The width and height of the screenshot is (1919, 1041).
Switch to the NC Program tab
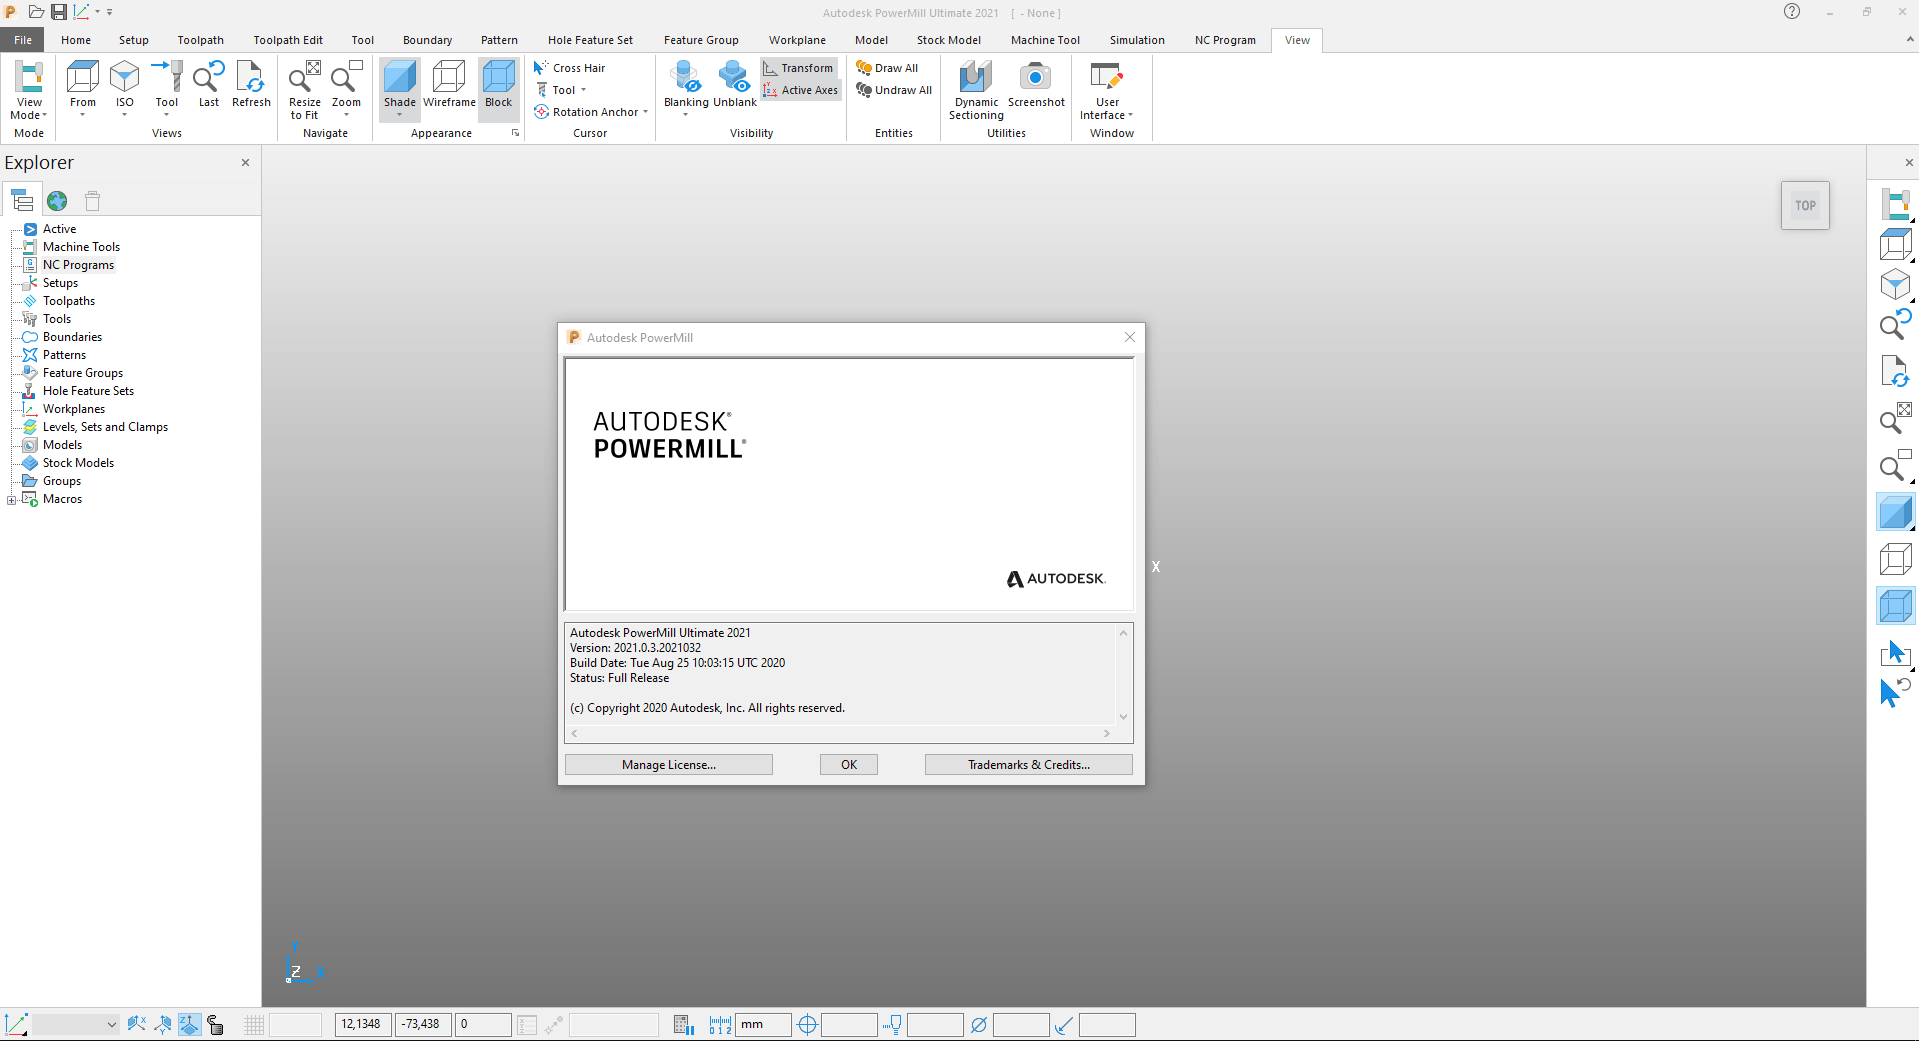tap(1225, 40)
